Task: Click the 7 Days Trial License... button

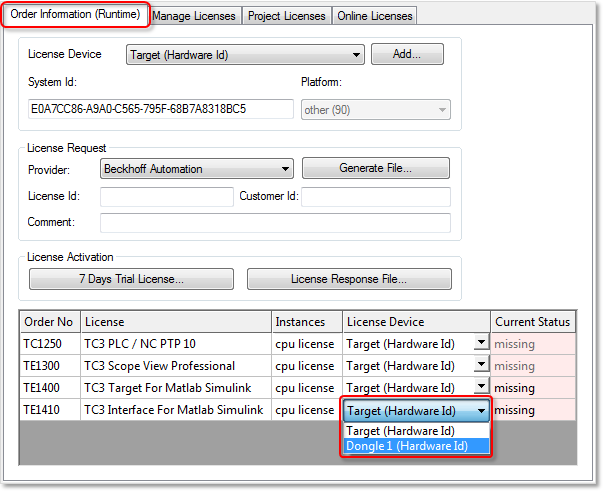Action: pos(131,279)
